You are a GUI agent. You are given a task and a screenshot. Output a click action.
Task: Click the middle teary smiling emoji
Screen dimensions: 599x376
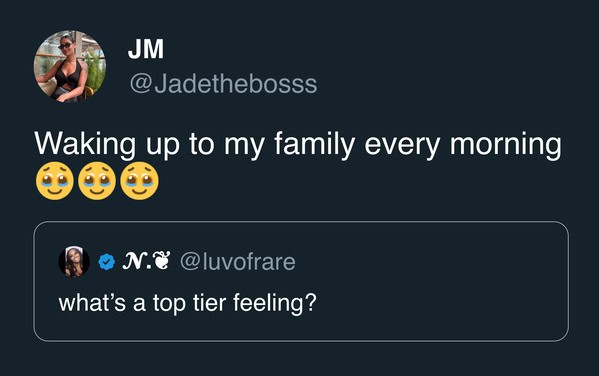97,181
